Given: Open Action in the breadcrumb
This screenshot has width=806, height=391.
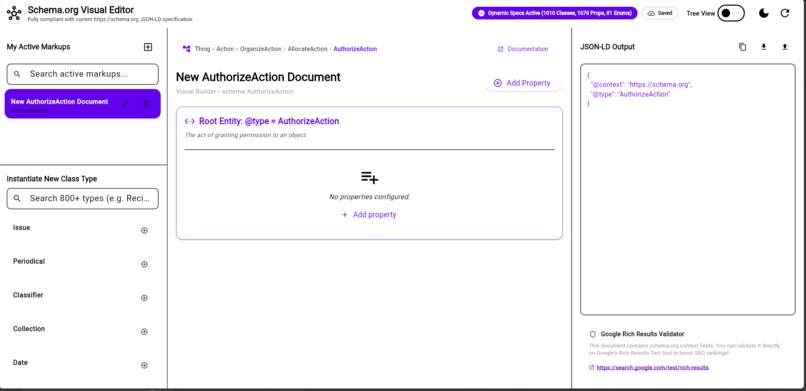Looking at the screenshot, I should click(225, 49).
